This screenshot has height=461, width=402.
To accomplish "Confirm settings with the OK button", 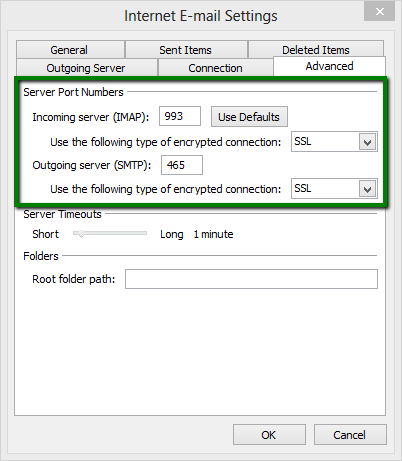I will point(269,435).
